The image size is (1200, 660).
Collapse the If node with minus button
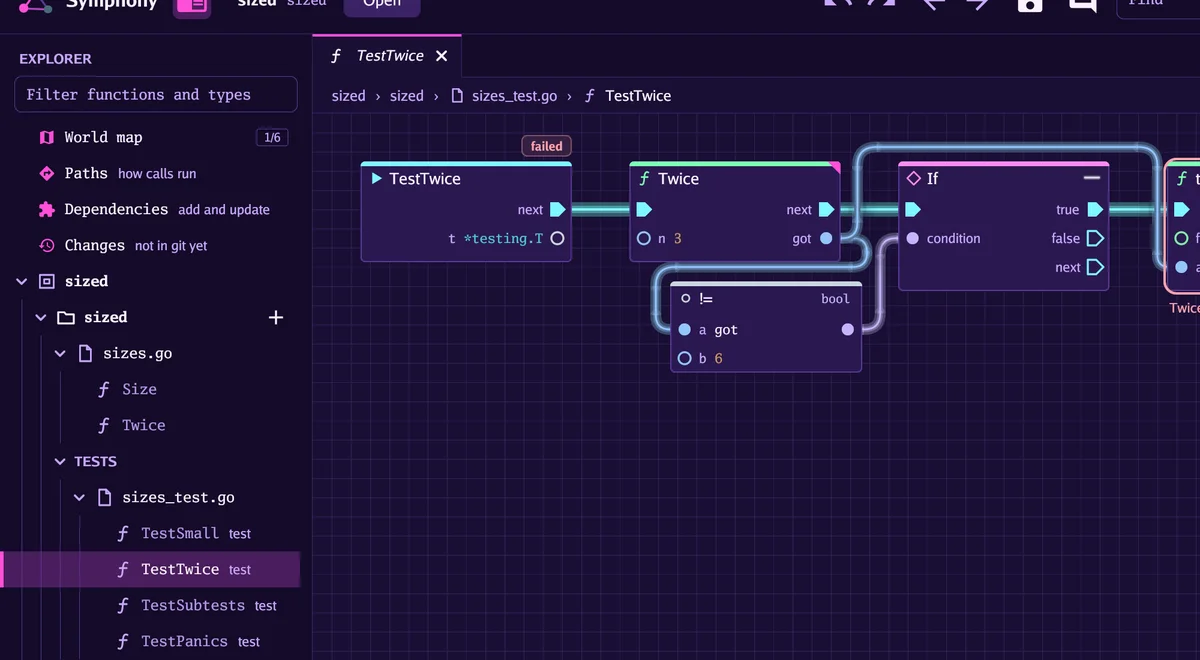point(1092,178)
